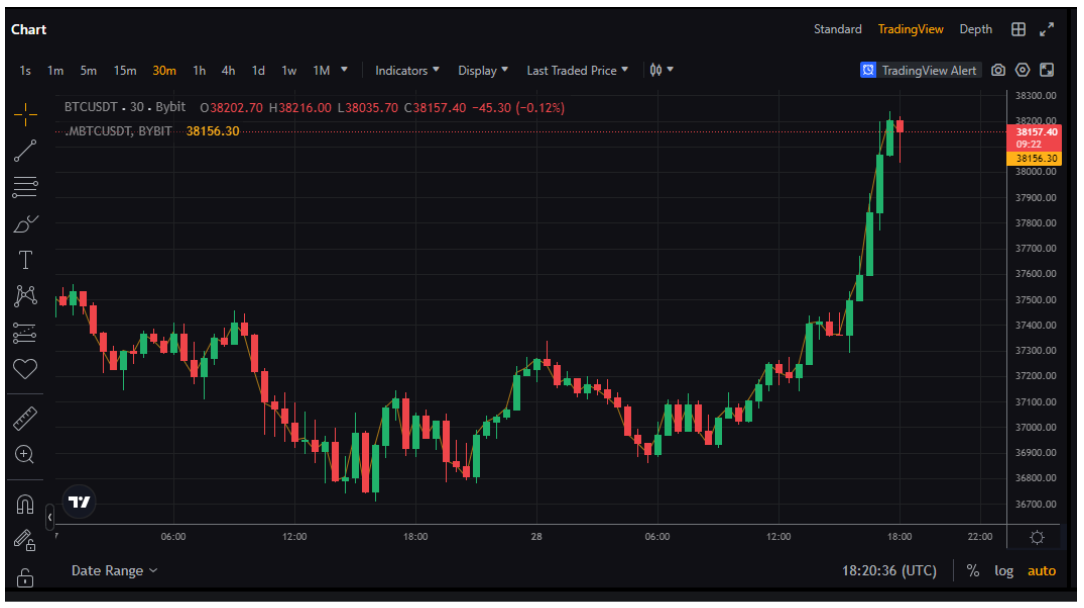Select the crosshair cursor tool
This screenshot has height=608, width=1084.
25,113
